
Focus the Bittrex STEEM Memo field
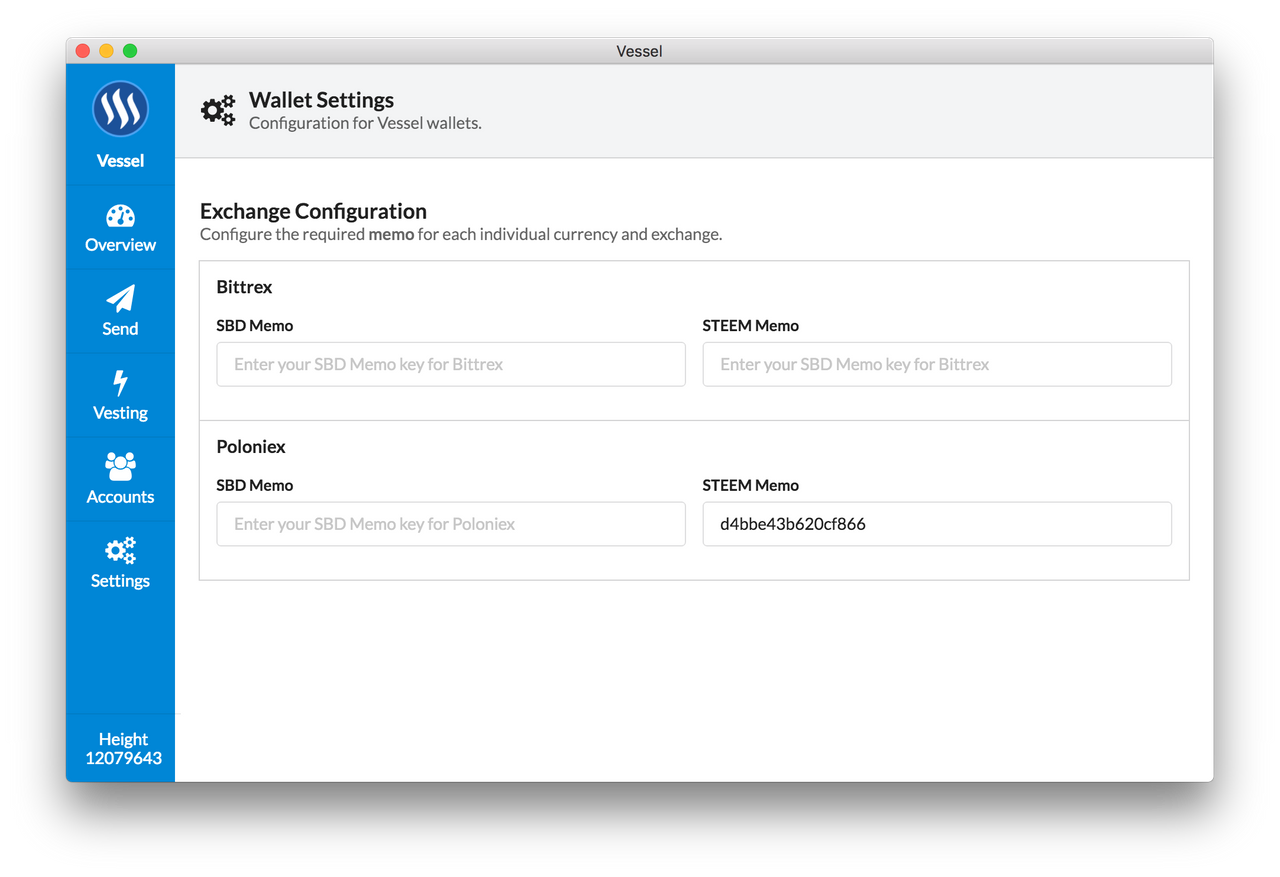click(937, 364)
